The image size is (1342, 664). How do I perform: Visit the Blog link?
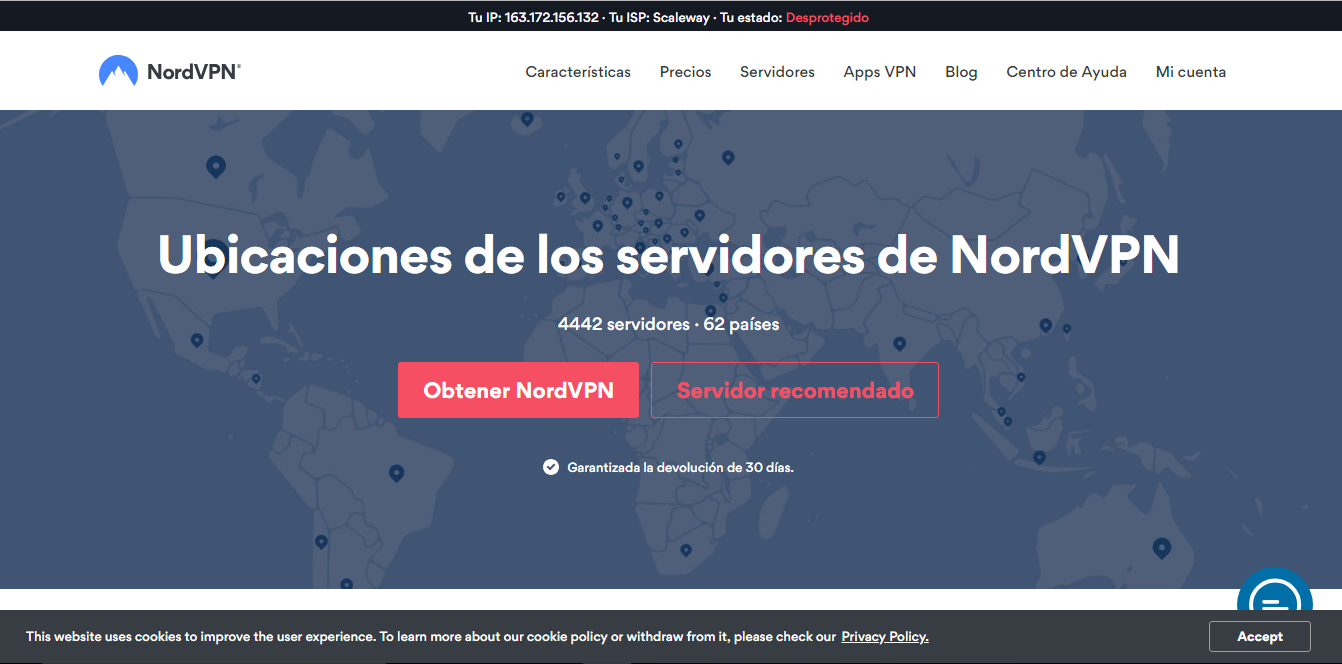pos(961,72)
